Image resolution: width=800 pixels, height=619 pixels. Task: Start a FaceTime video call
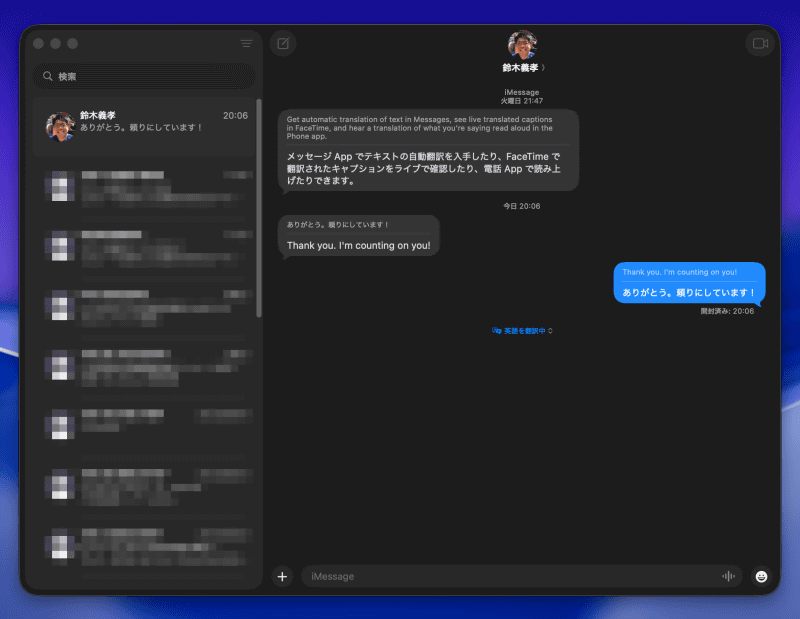761,44
